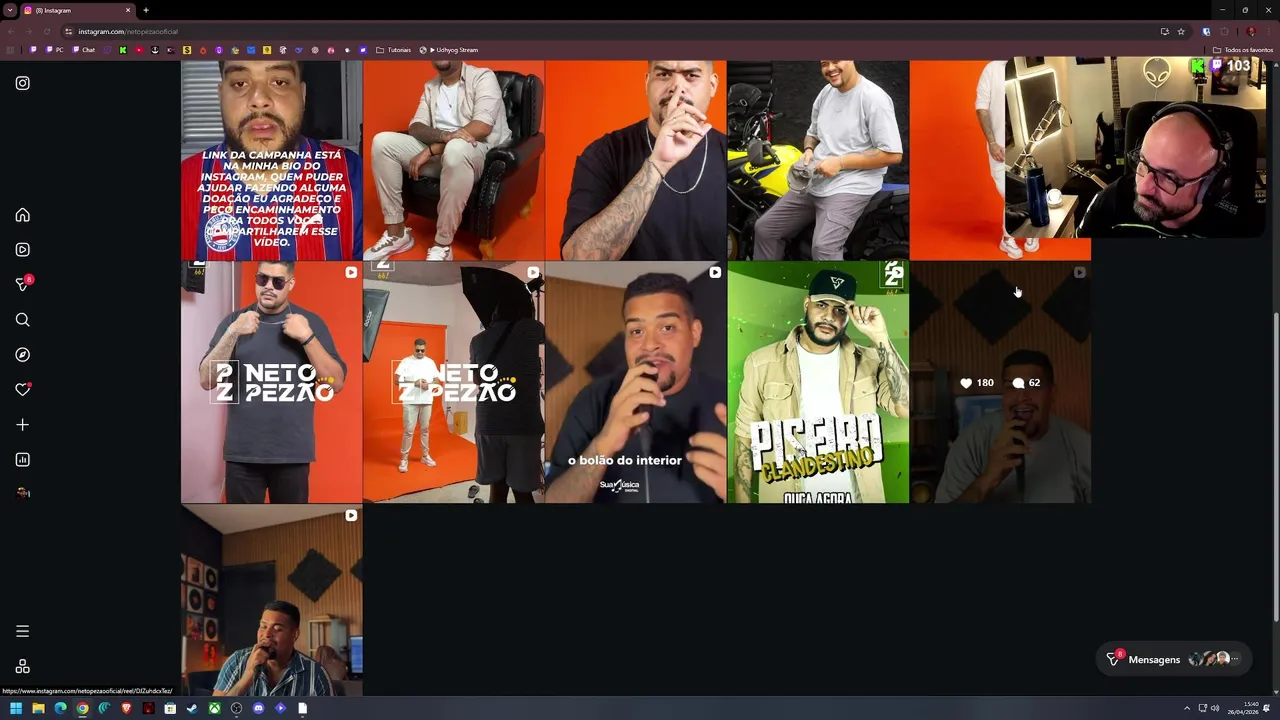Open the Tutoriais bookmarks folder
The height and width of the screenshot is (720, 1280).
tap(393, 50)
